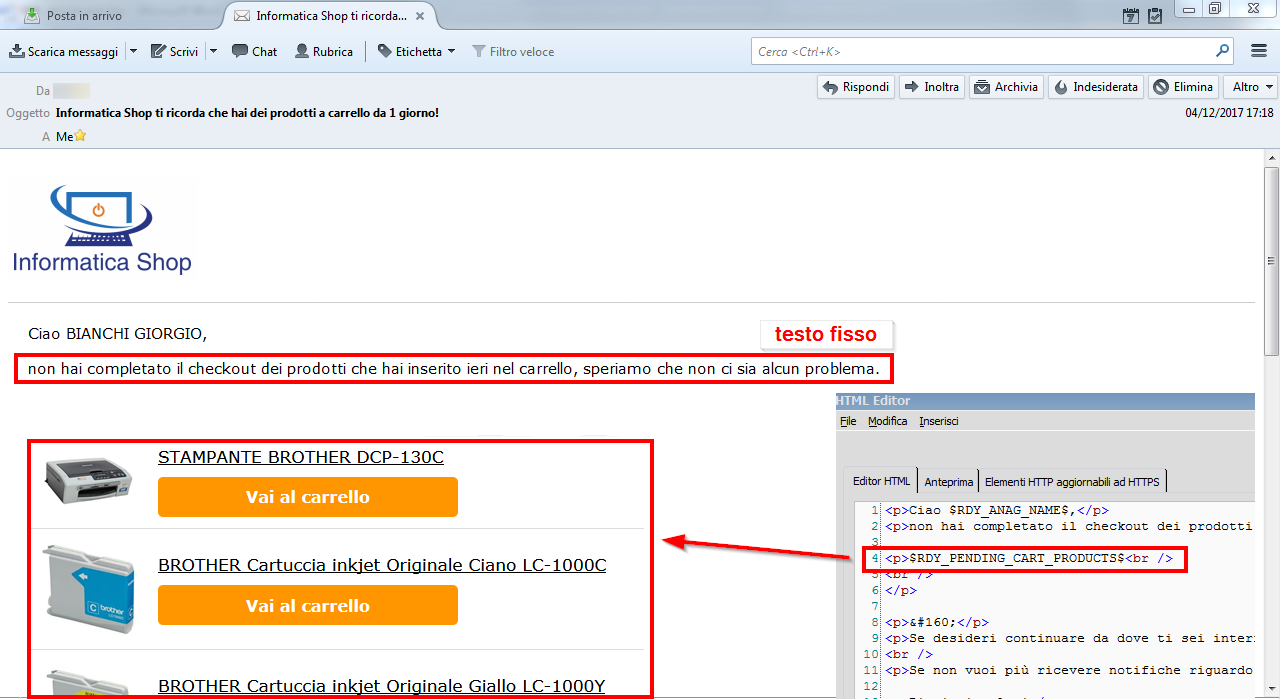Open BROTHER Cartuccia Giallo LC-1000Y link
Image resolution: width=1280 pixels, height=699 pixels.
pyautogui.click(x=382, y=686)
